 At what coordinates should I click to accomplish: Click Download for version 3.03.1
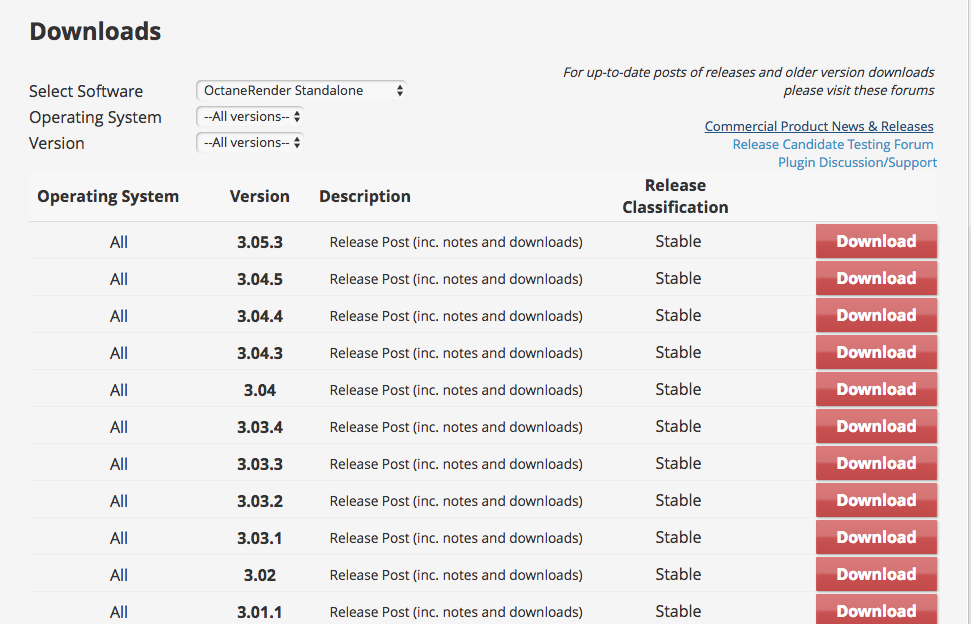(x=876, y=538)
